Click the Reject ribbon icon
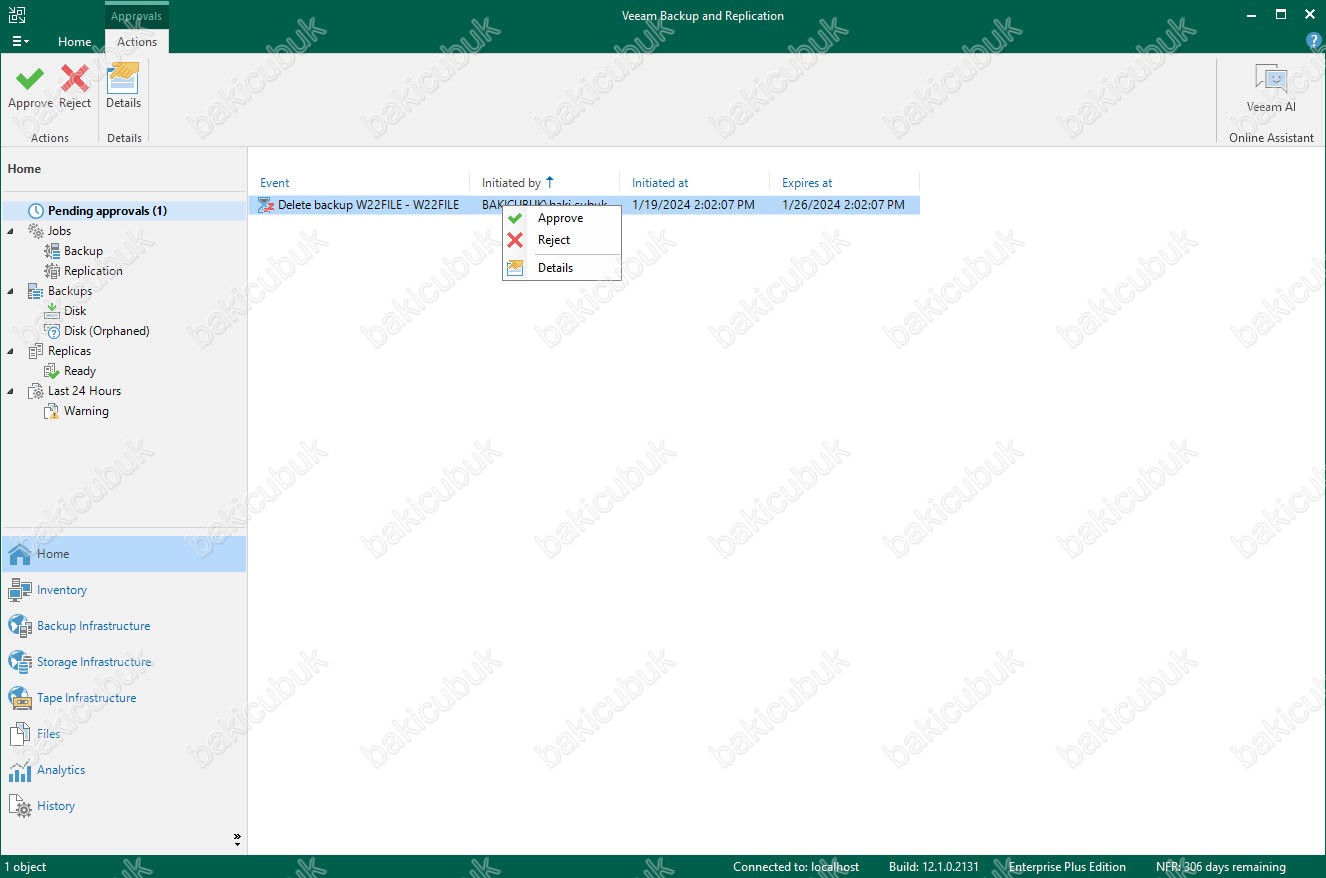This screenshot has width=1326, height=878. 75,87
